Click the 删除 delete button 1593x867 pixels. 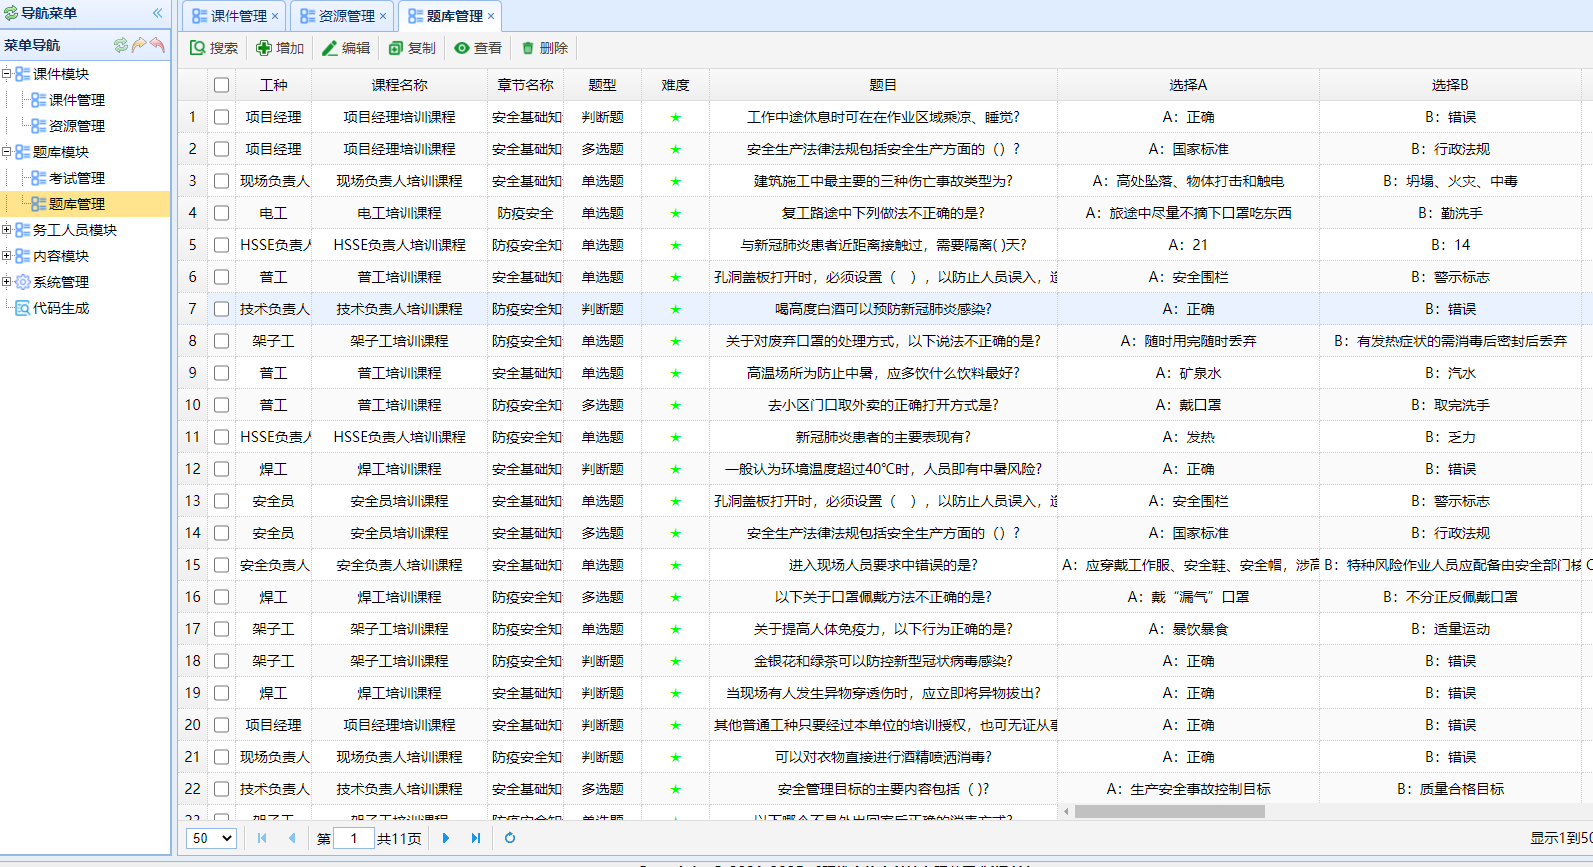544,48
